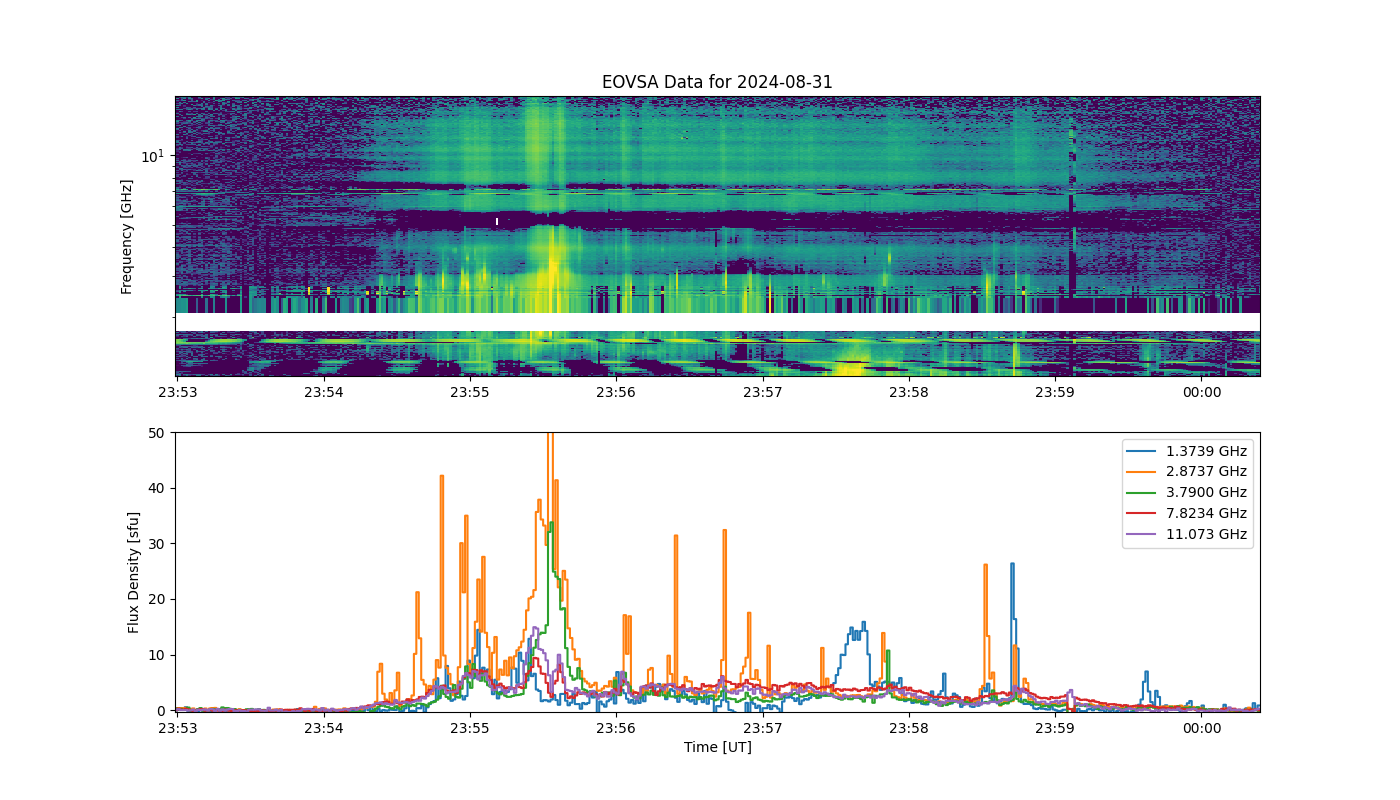Viewport: 1400px width, 800px height.
Task: Click the 23:58 tick under the spectrogram
Action: tap(909, 393)
